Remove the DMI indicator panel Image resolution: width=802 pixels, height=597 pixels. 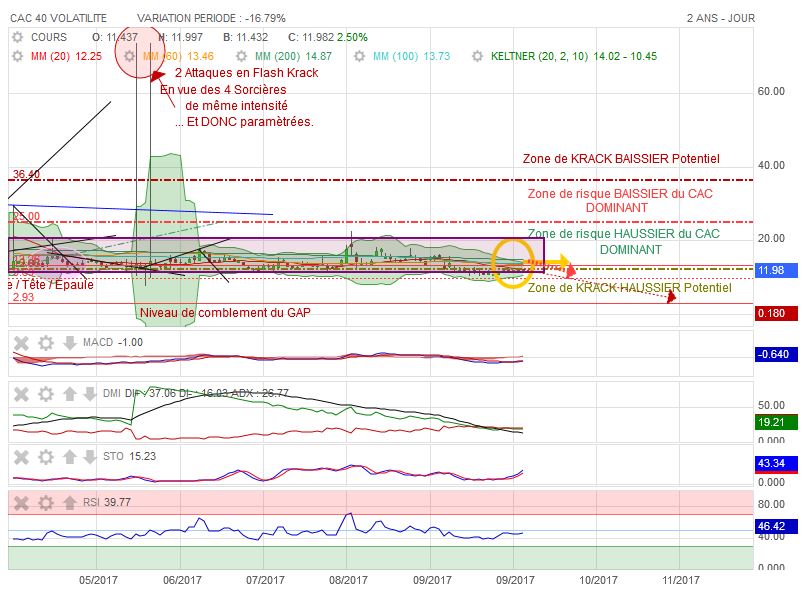pos(21,394)
